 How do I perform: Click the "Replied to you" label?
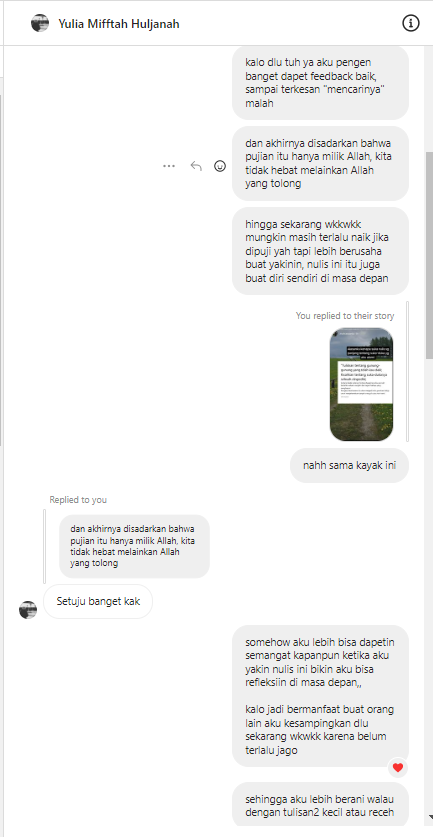pyautogui.click(x=78, y=500)
